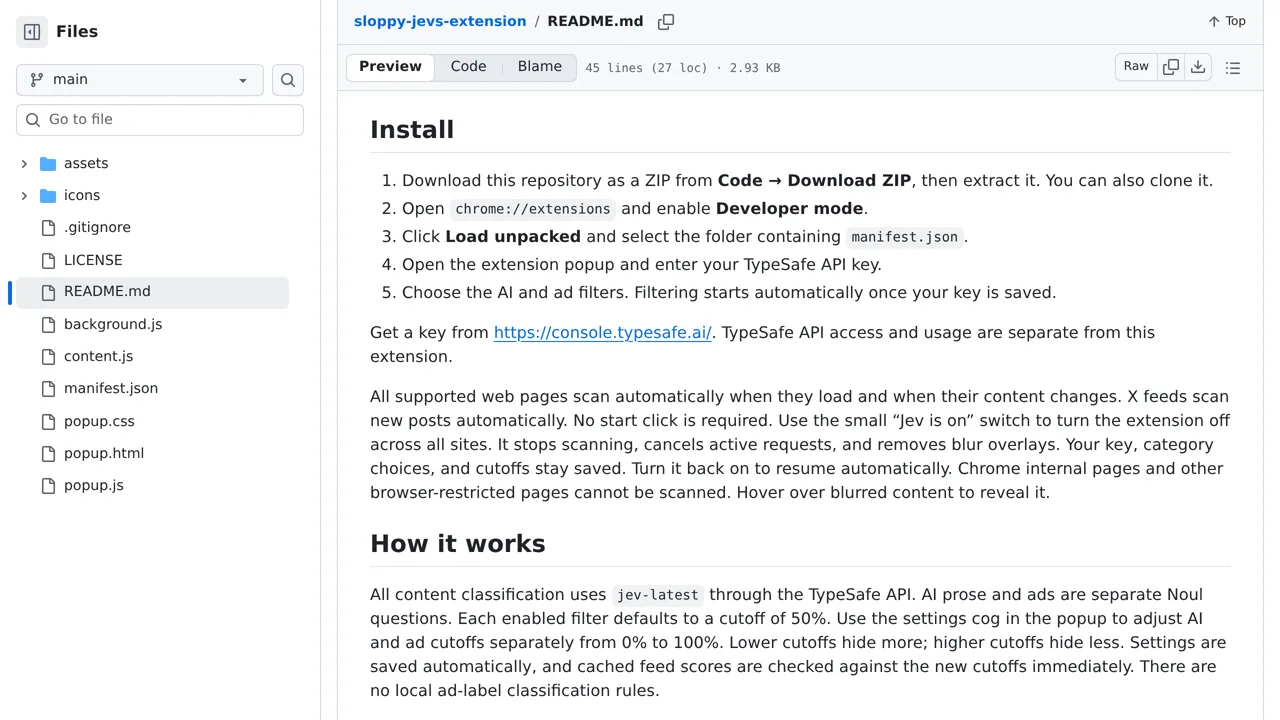Click the file icon beside popup.css
This screenshot has width=1280, height=720.
48,421
